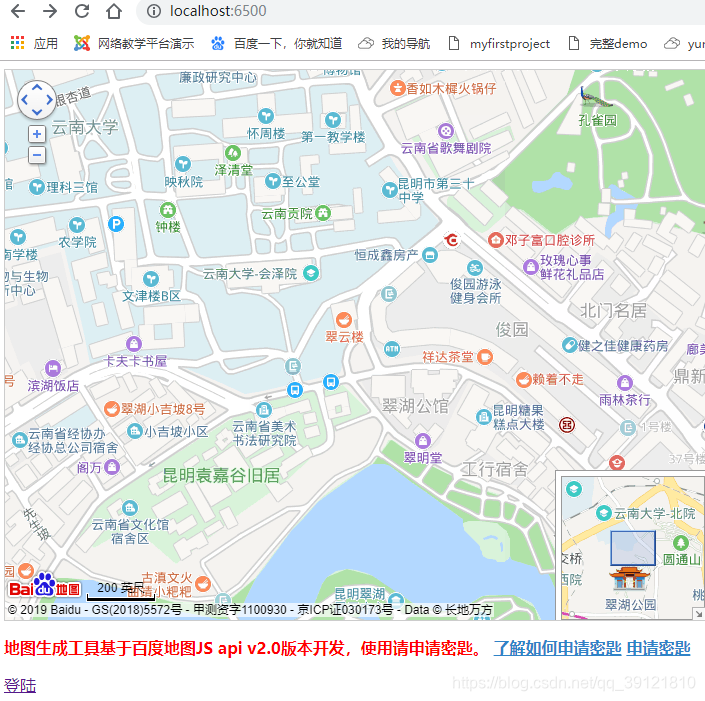Open 百度一下，你就知道 bookmark
705x701 pixels.
point(277,44)
